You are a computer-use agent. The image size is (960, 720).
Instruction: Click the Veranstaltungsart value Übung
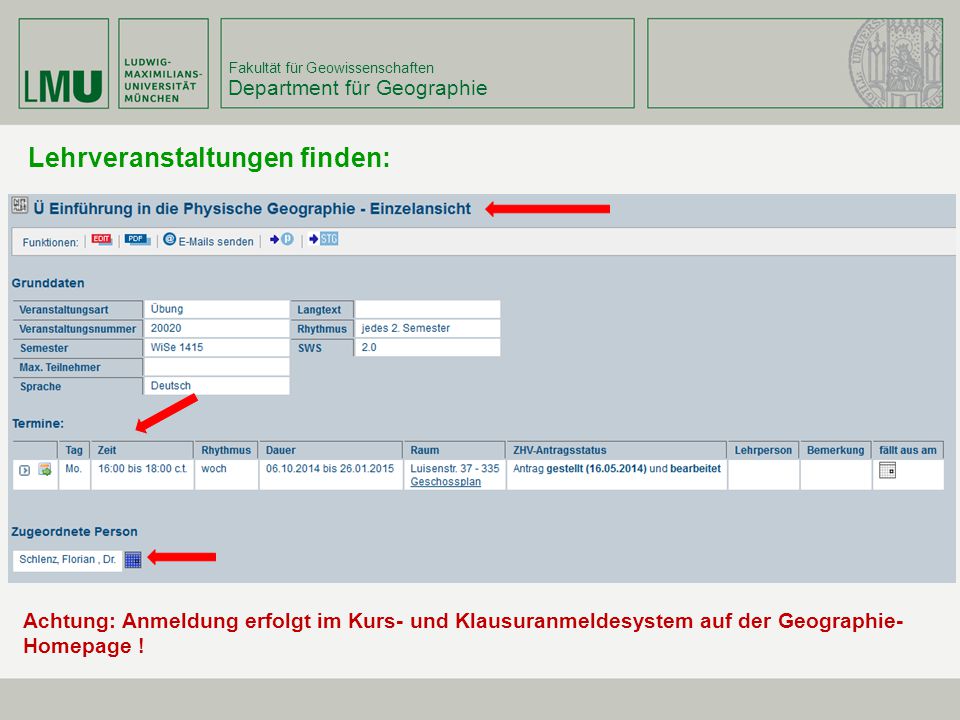167,309
